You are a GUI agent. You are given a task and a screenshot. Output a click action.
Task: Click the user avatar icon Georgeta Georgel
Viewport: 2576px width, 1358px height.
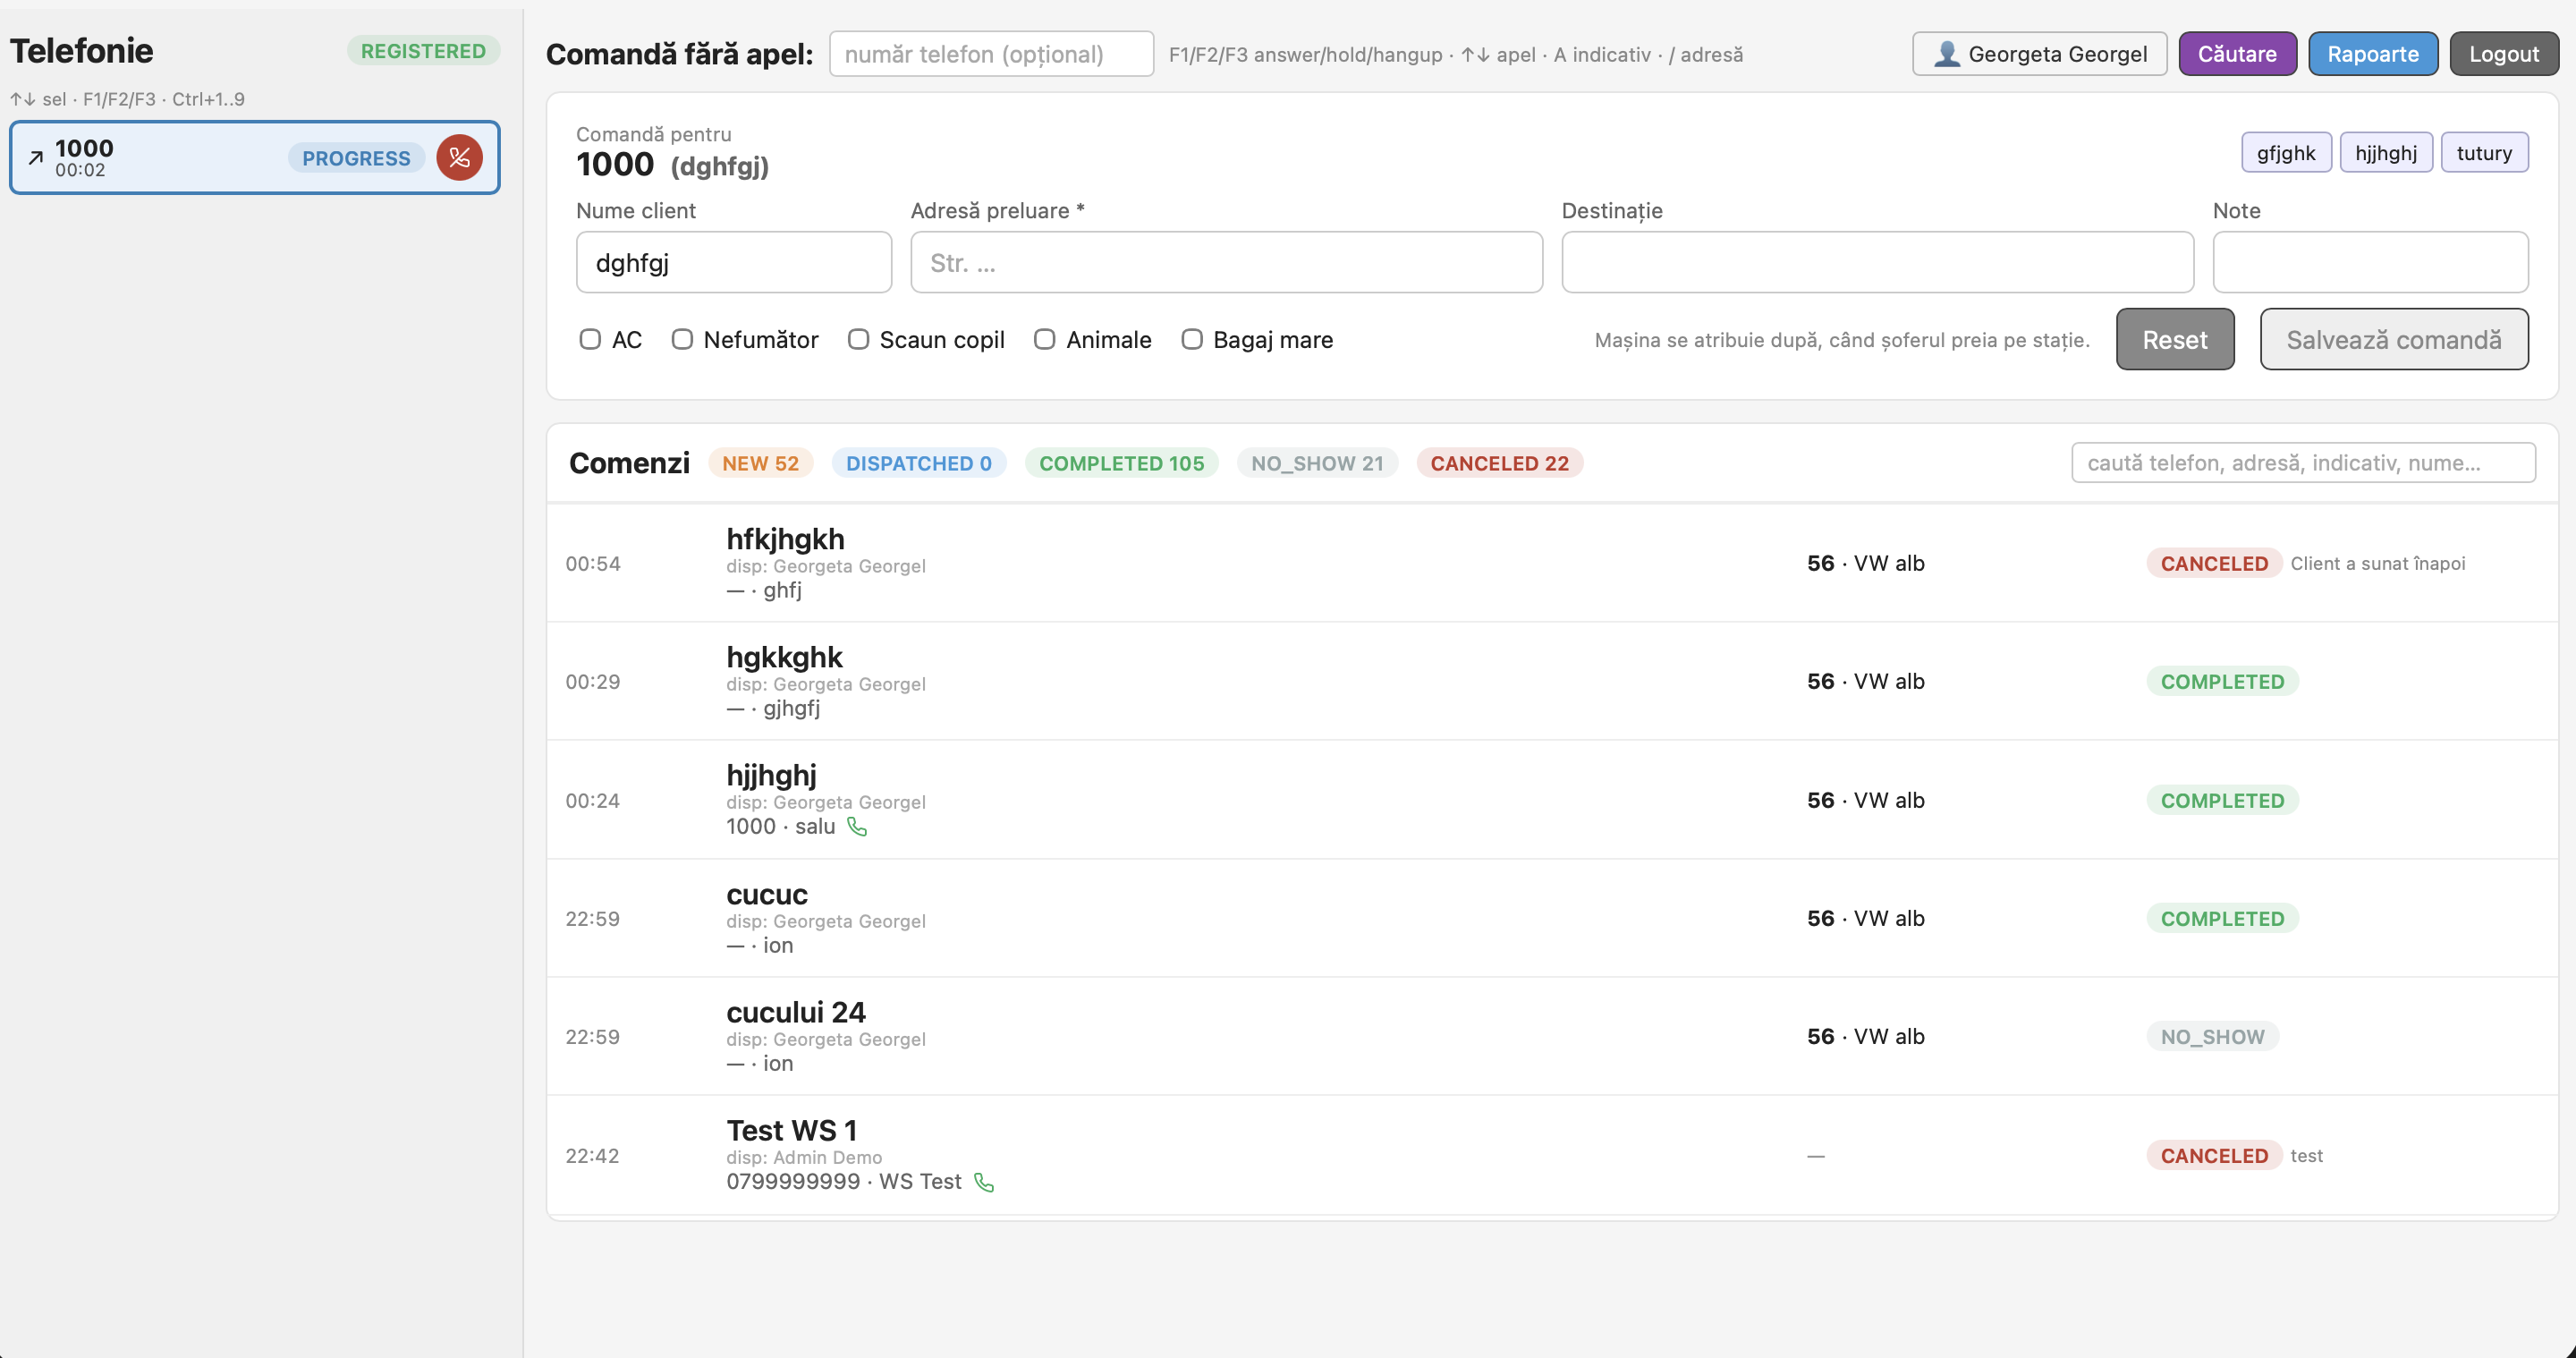click(1946, 54)
